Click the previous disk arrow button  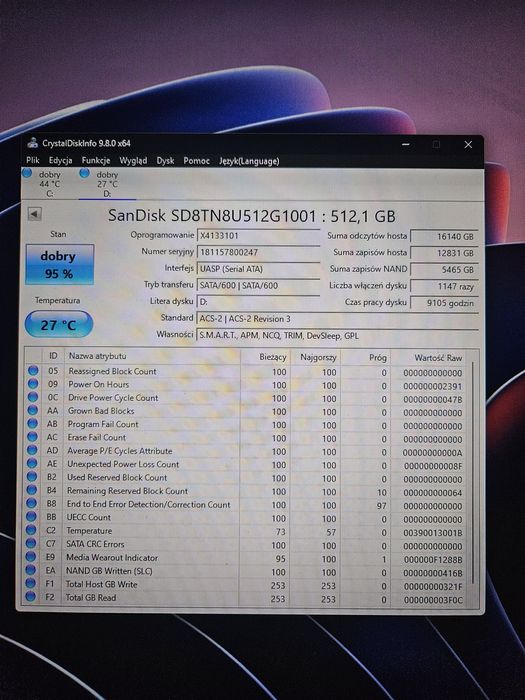34,214
